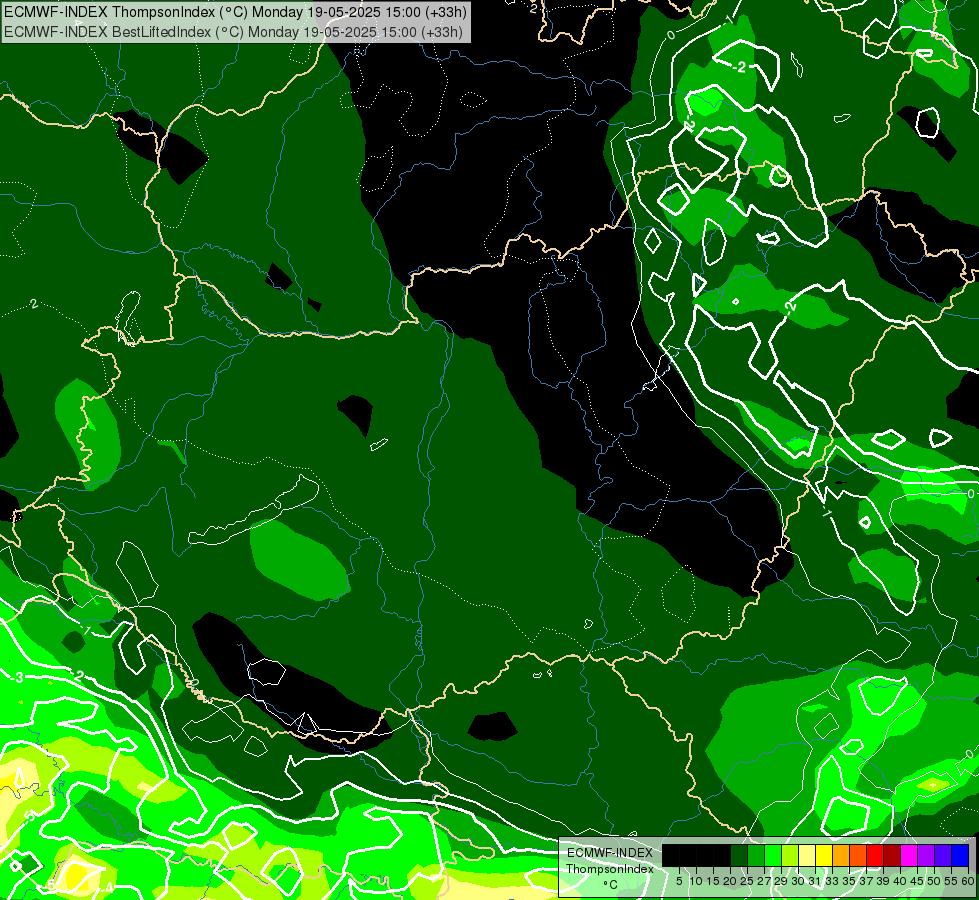The height and width of the screenshot is (900, 979).
Task: Click the bright green 27–29 legend swatch
Action: tap(773, 855)
